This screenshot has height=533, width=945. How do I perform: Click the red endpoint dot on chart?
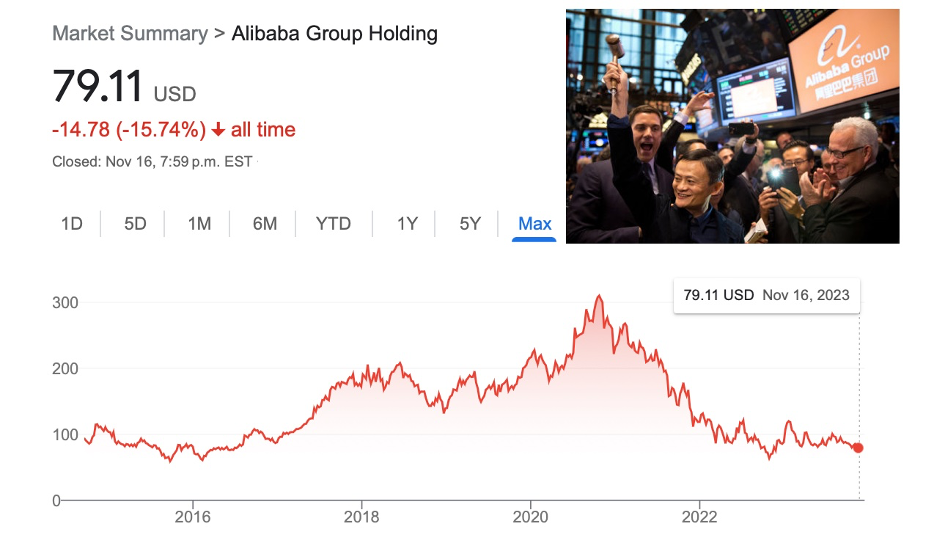coord(858,447)
